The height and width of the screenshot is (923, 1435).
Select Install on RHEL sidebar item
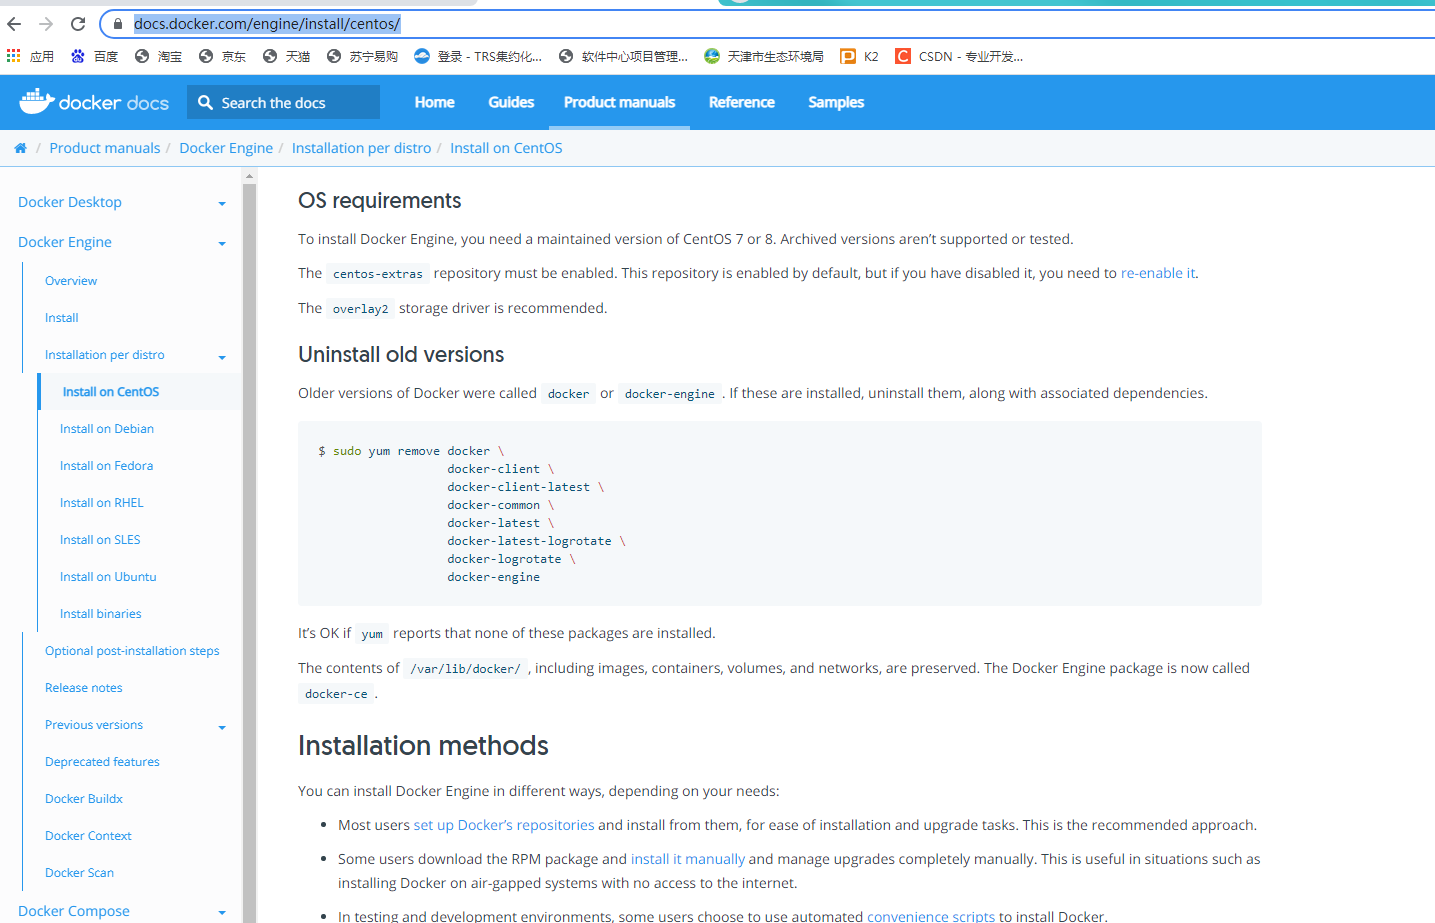click(x=102, y=503)
